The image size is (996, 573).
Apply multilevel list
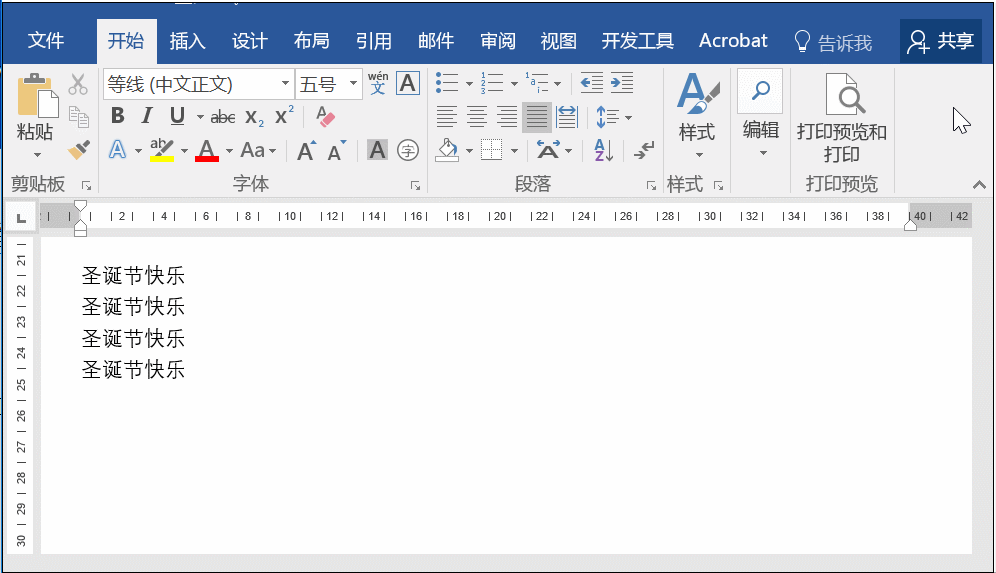537,83
